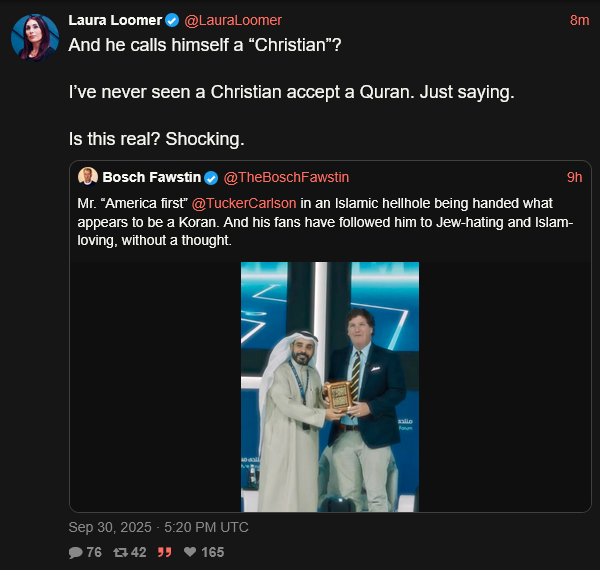The image size is (600, 570).
Task: Click the 165 likes count
Action: coord(212,552)
